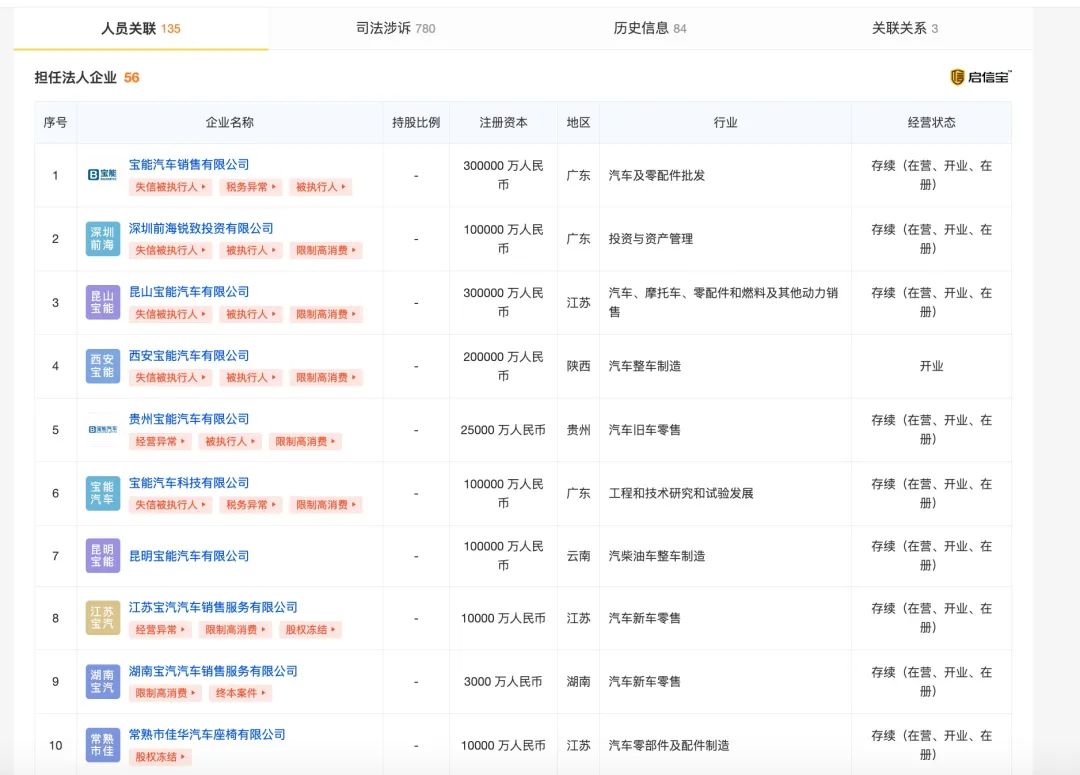Select the 贵州 region cell
This screenshot has height=775, width=1080.
[579, 430]
